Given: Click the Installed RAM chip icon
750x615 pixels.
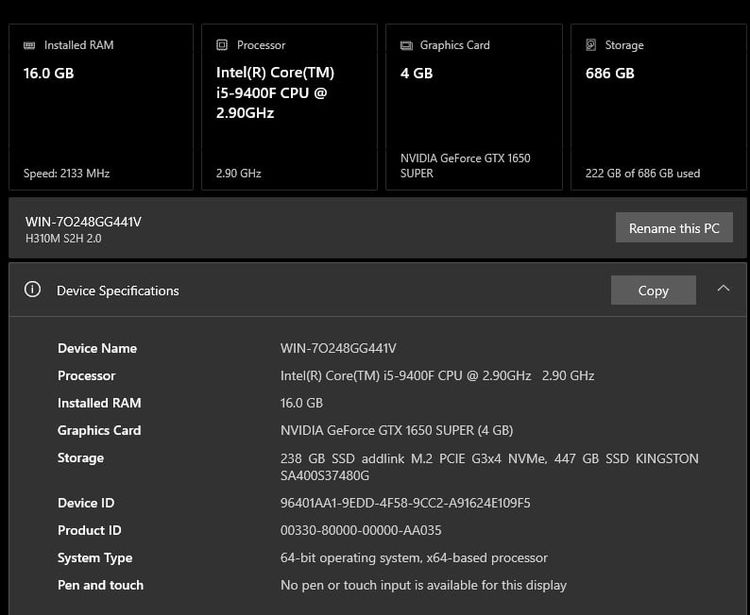Looking at the screenshot, I should pos(29,45).
